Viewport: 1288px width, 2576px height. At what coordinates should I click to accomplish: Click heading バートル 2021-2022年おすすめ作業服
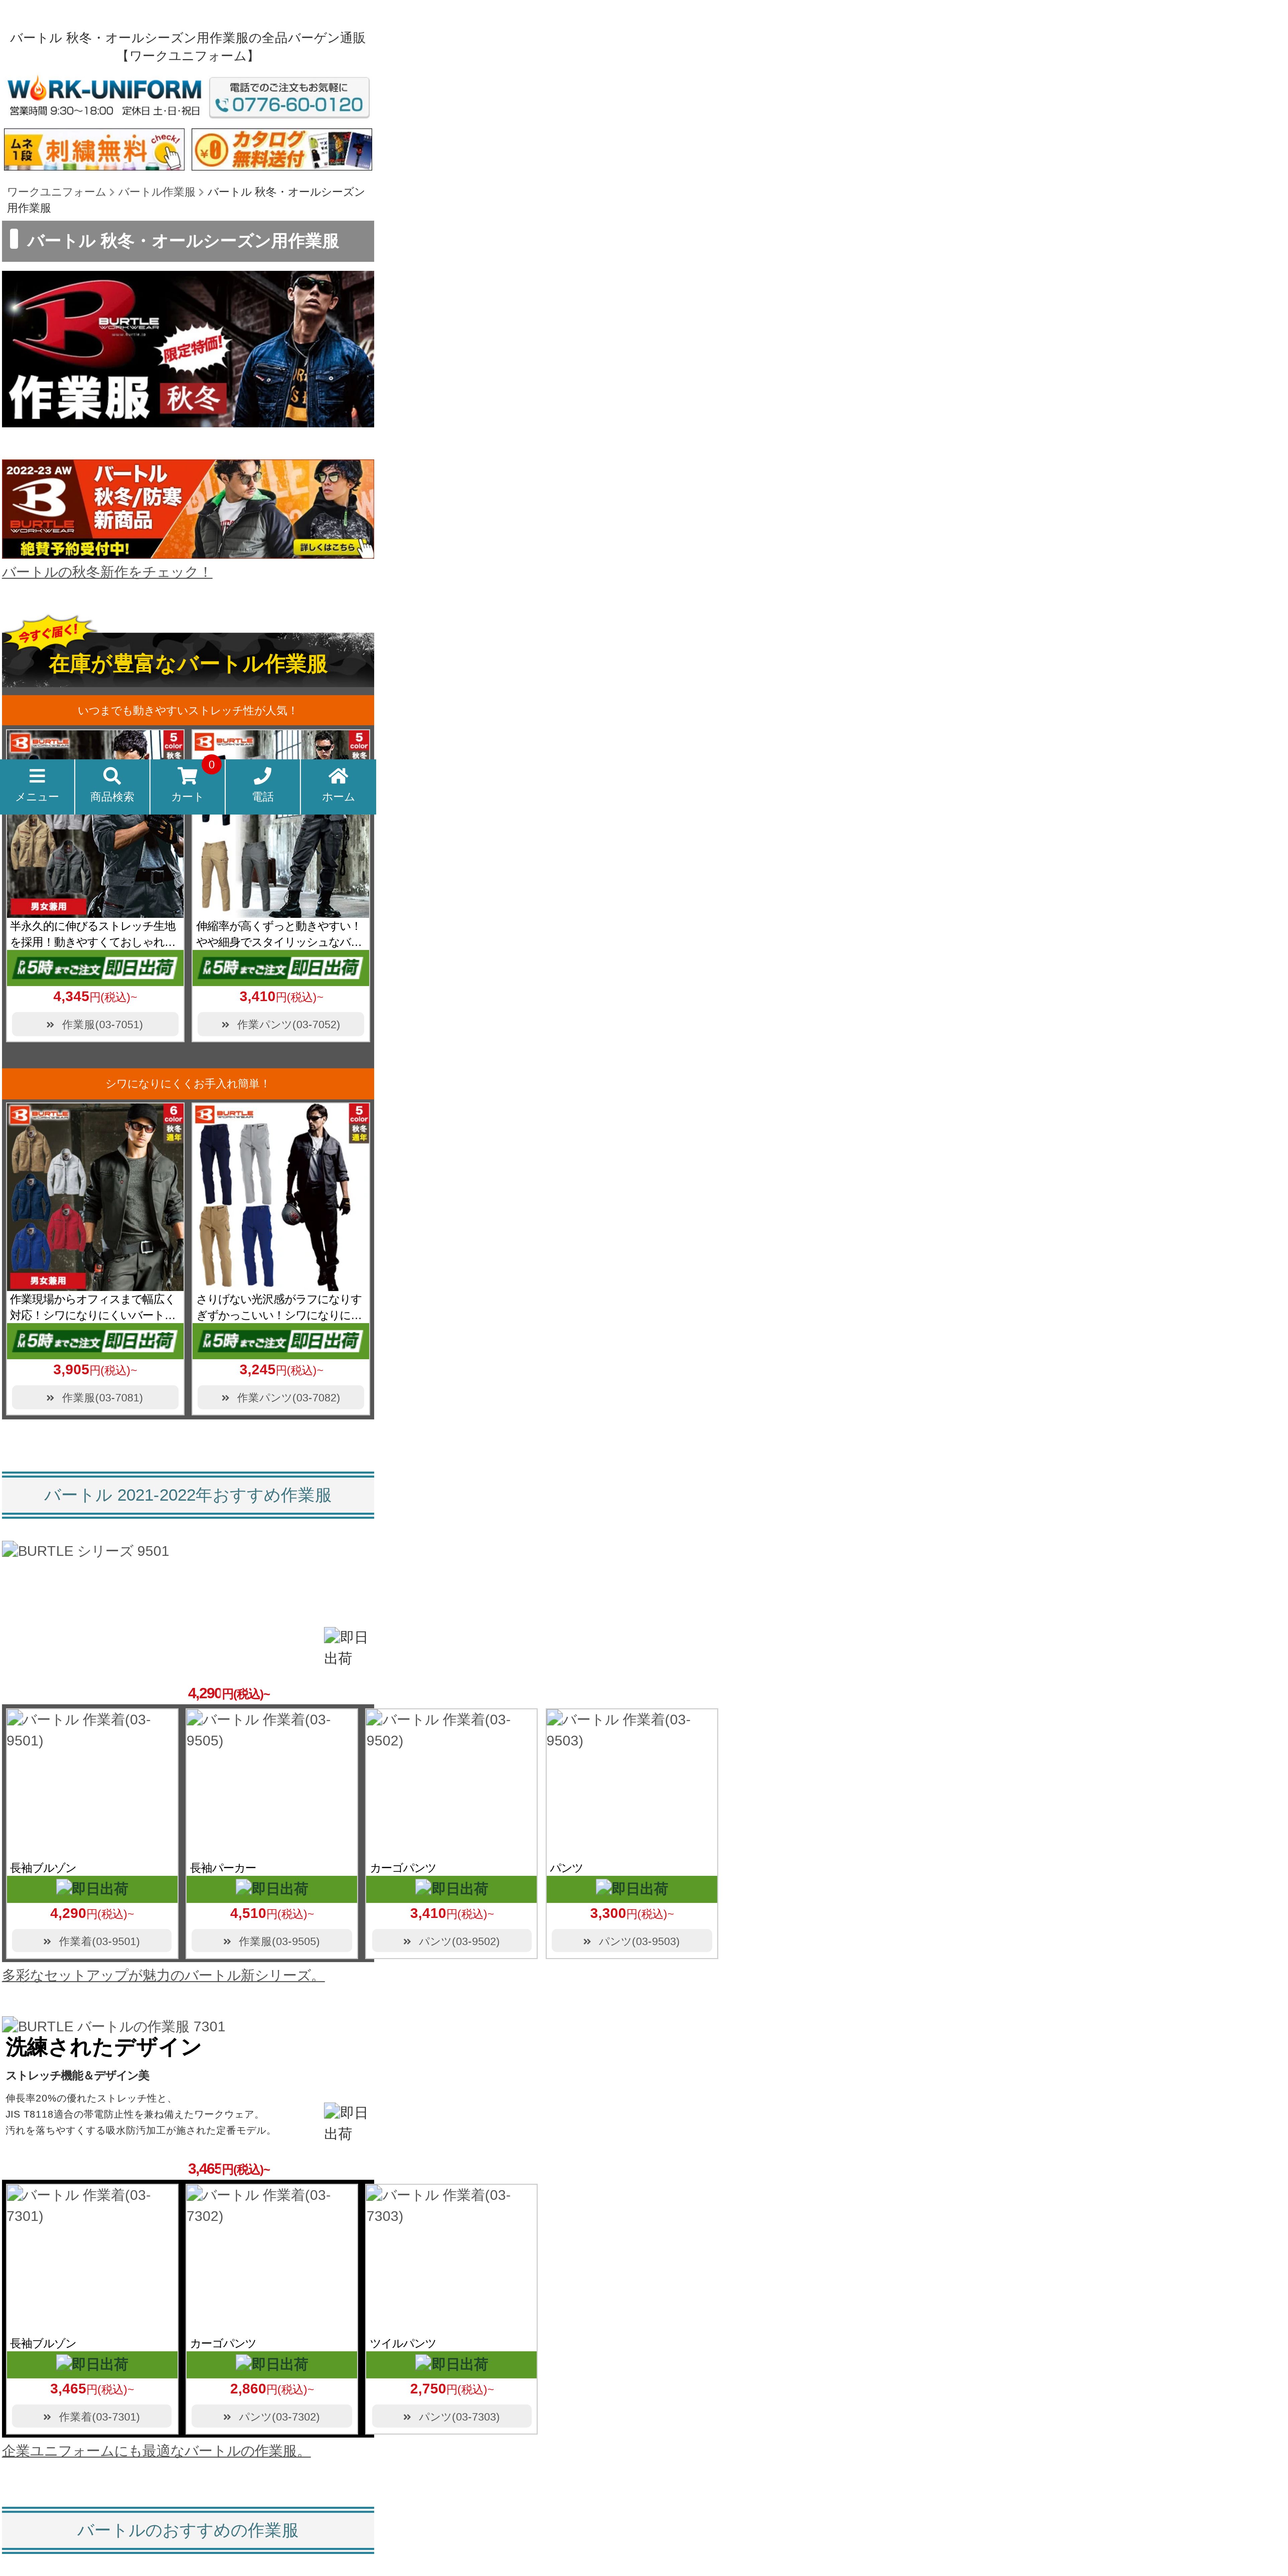point(188,1495)
